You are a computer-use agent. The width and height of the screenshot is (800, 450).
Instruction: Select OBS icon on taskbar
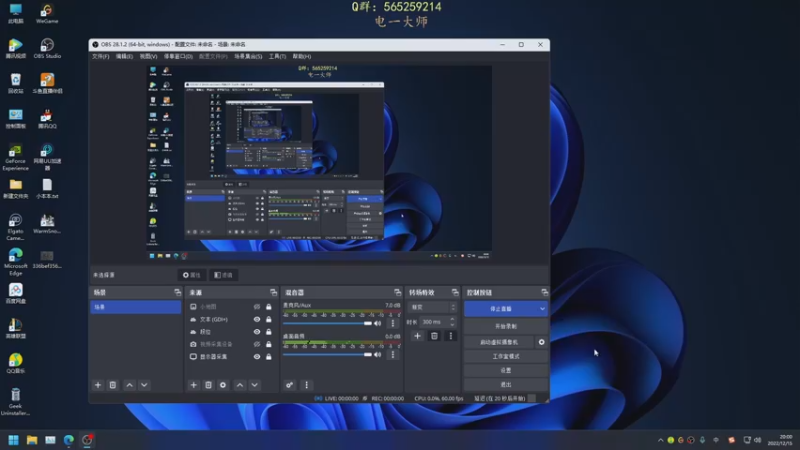(87, 440)
